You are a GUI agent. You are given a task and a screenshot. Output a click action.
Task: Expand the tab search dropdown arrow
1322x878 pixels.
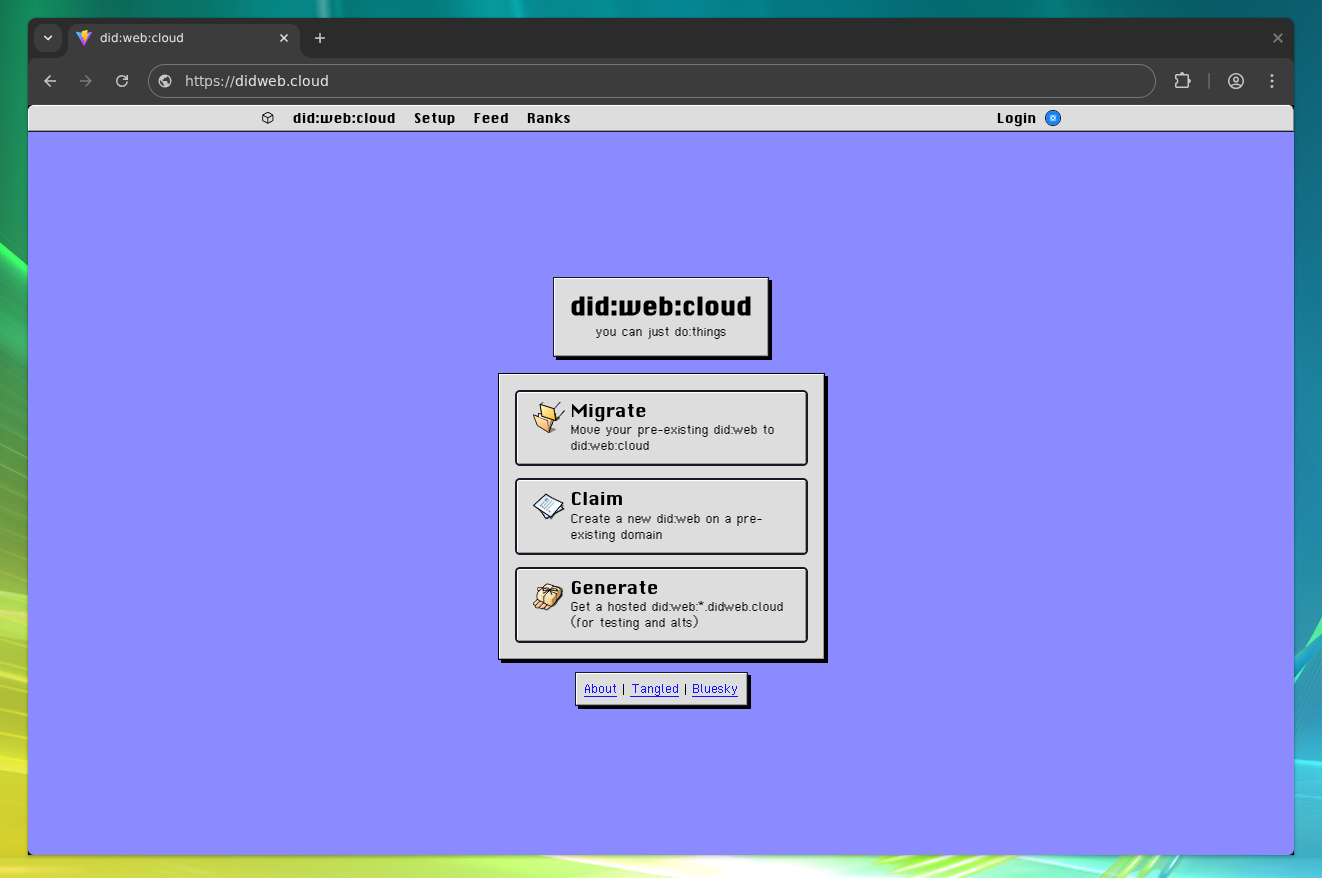[48, 38]
